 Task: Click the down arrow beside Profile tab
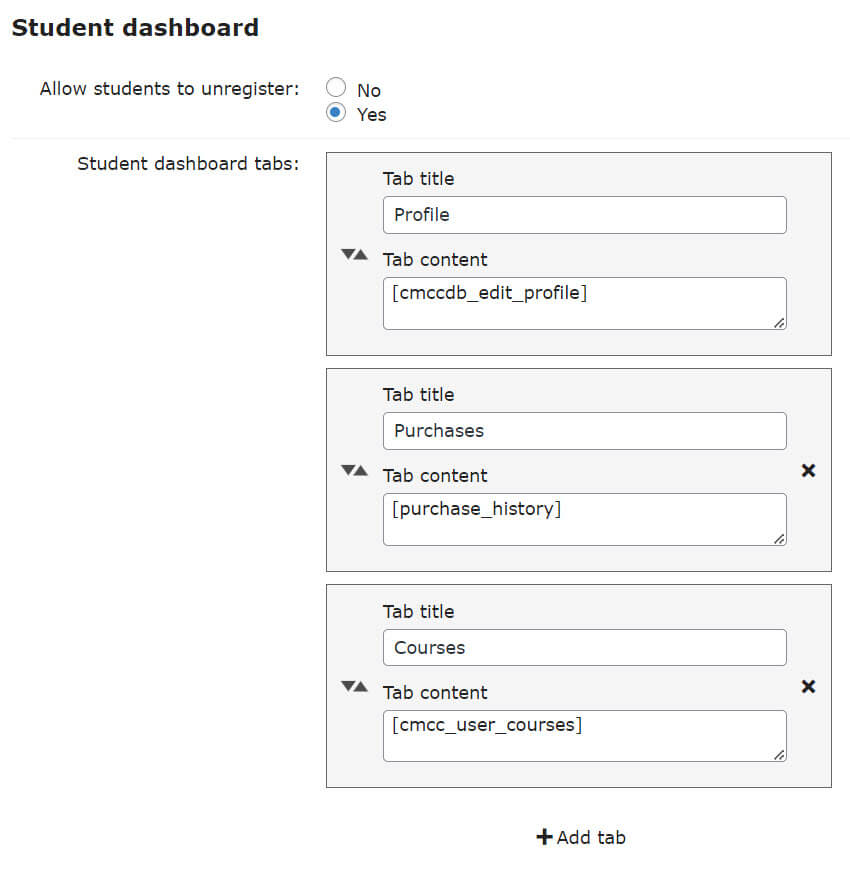(348, 255)
